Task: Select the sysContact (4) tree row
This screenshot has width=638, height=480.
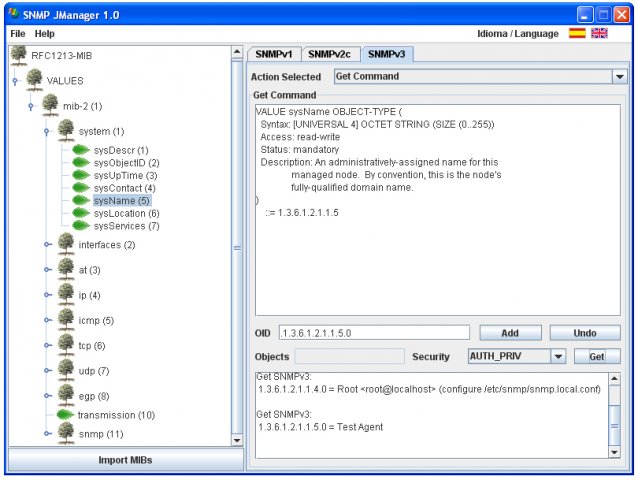Action: (x=125, y=188)
